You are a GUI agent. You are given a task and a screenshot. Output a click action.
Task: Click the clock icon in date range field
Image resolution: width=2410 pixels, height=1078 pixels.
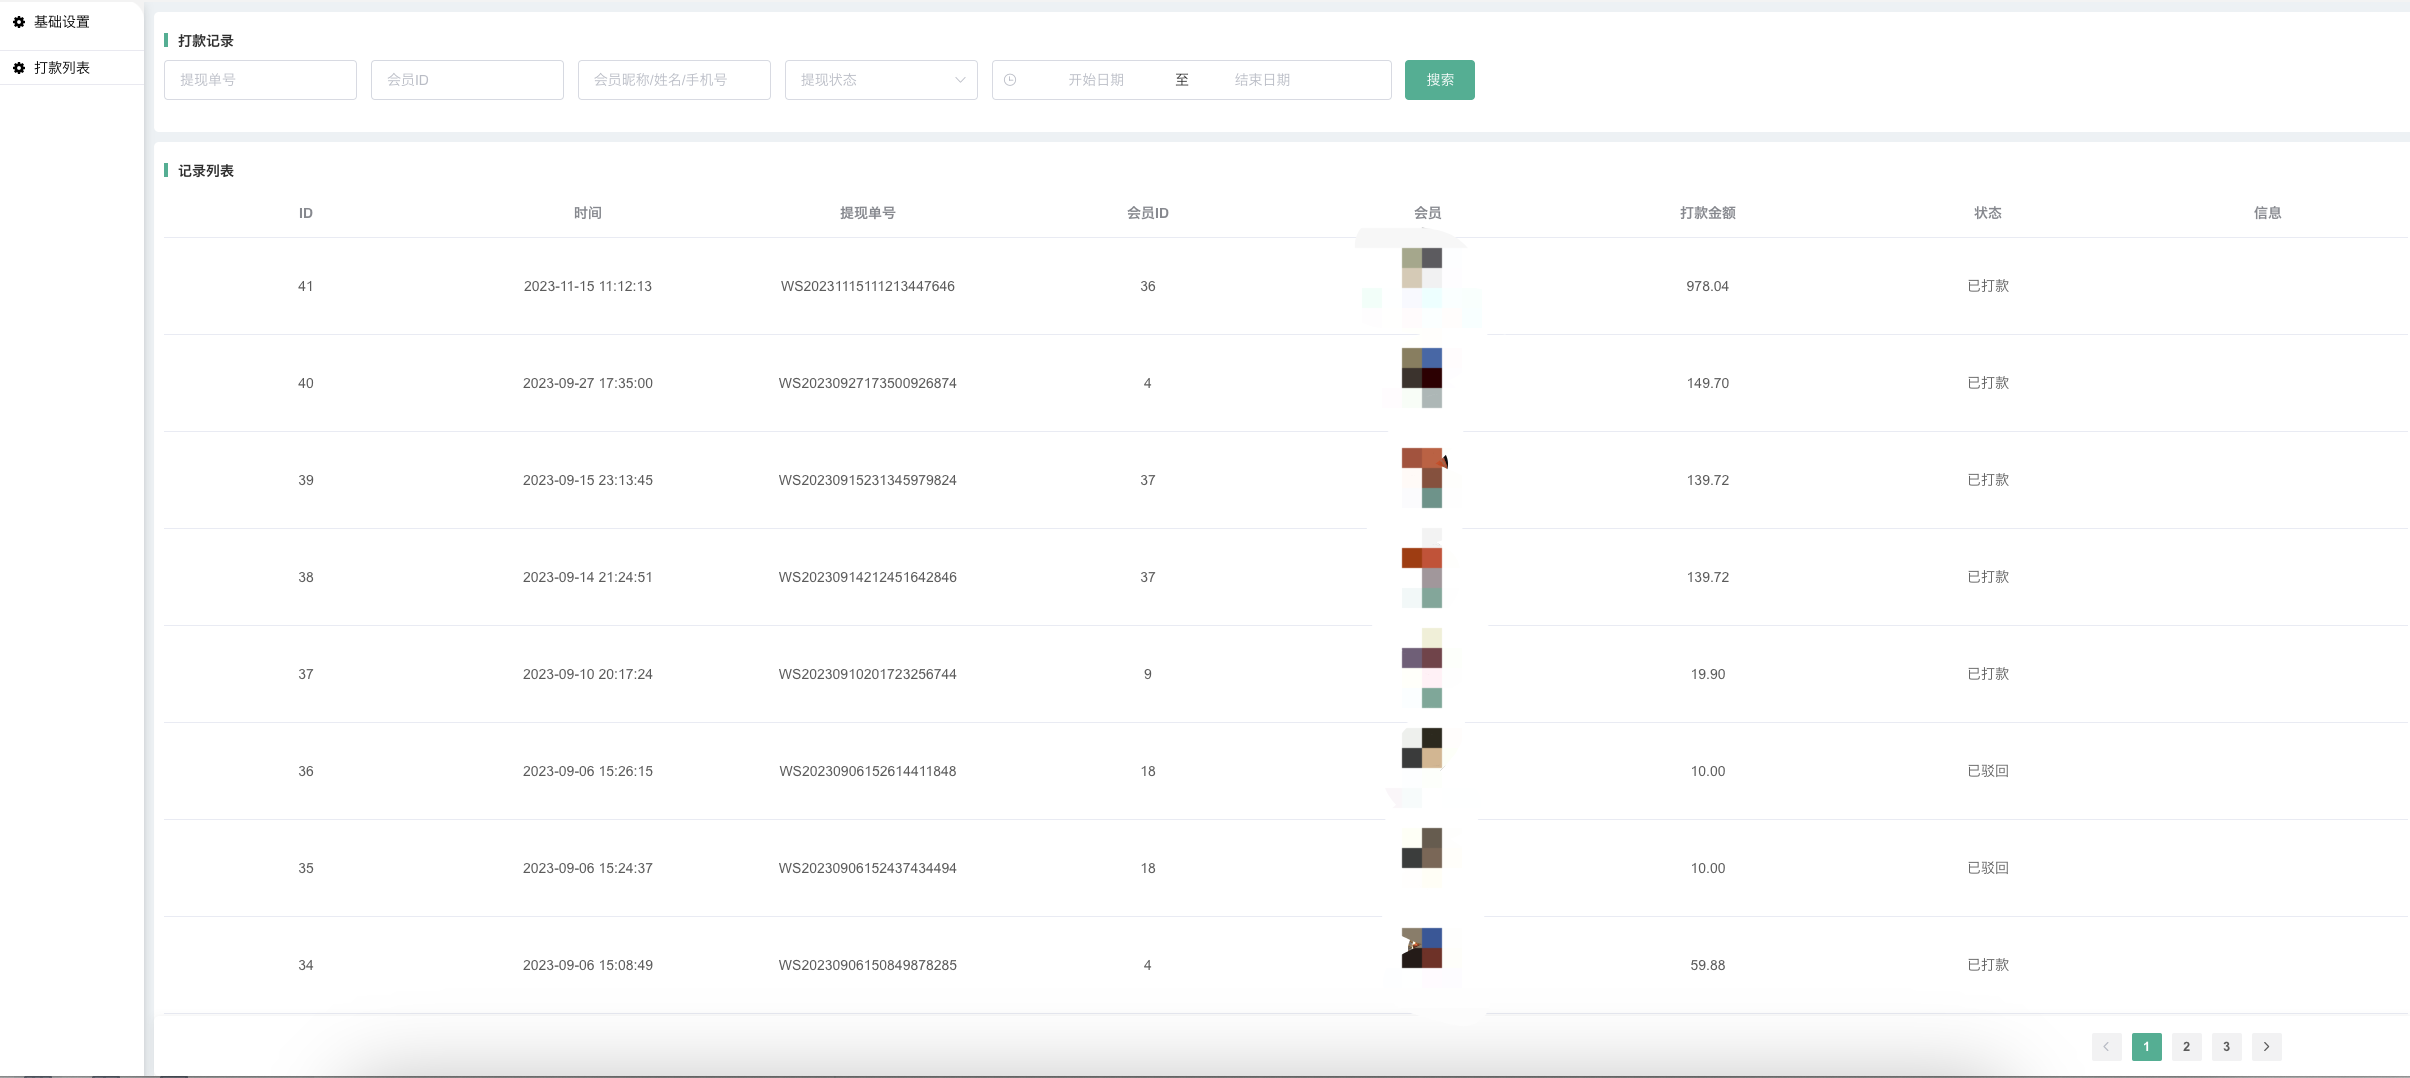pyautogui.click(x=1010, y=80)
